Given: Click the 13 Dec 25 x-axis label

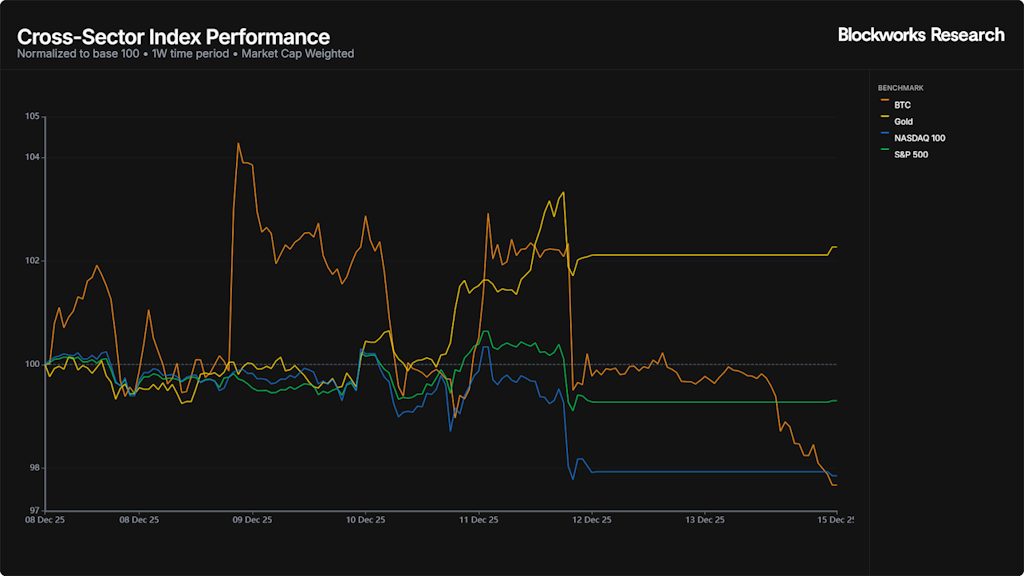Looking at the screenshot, I should coord(704,520).
